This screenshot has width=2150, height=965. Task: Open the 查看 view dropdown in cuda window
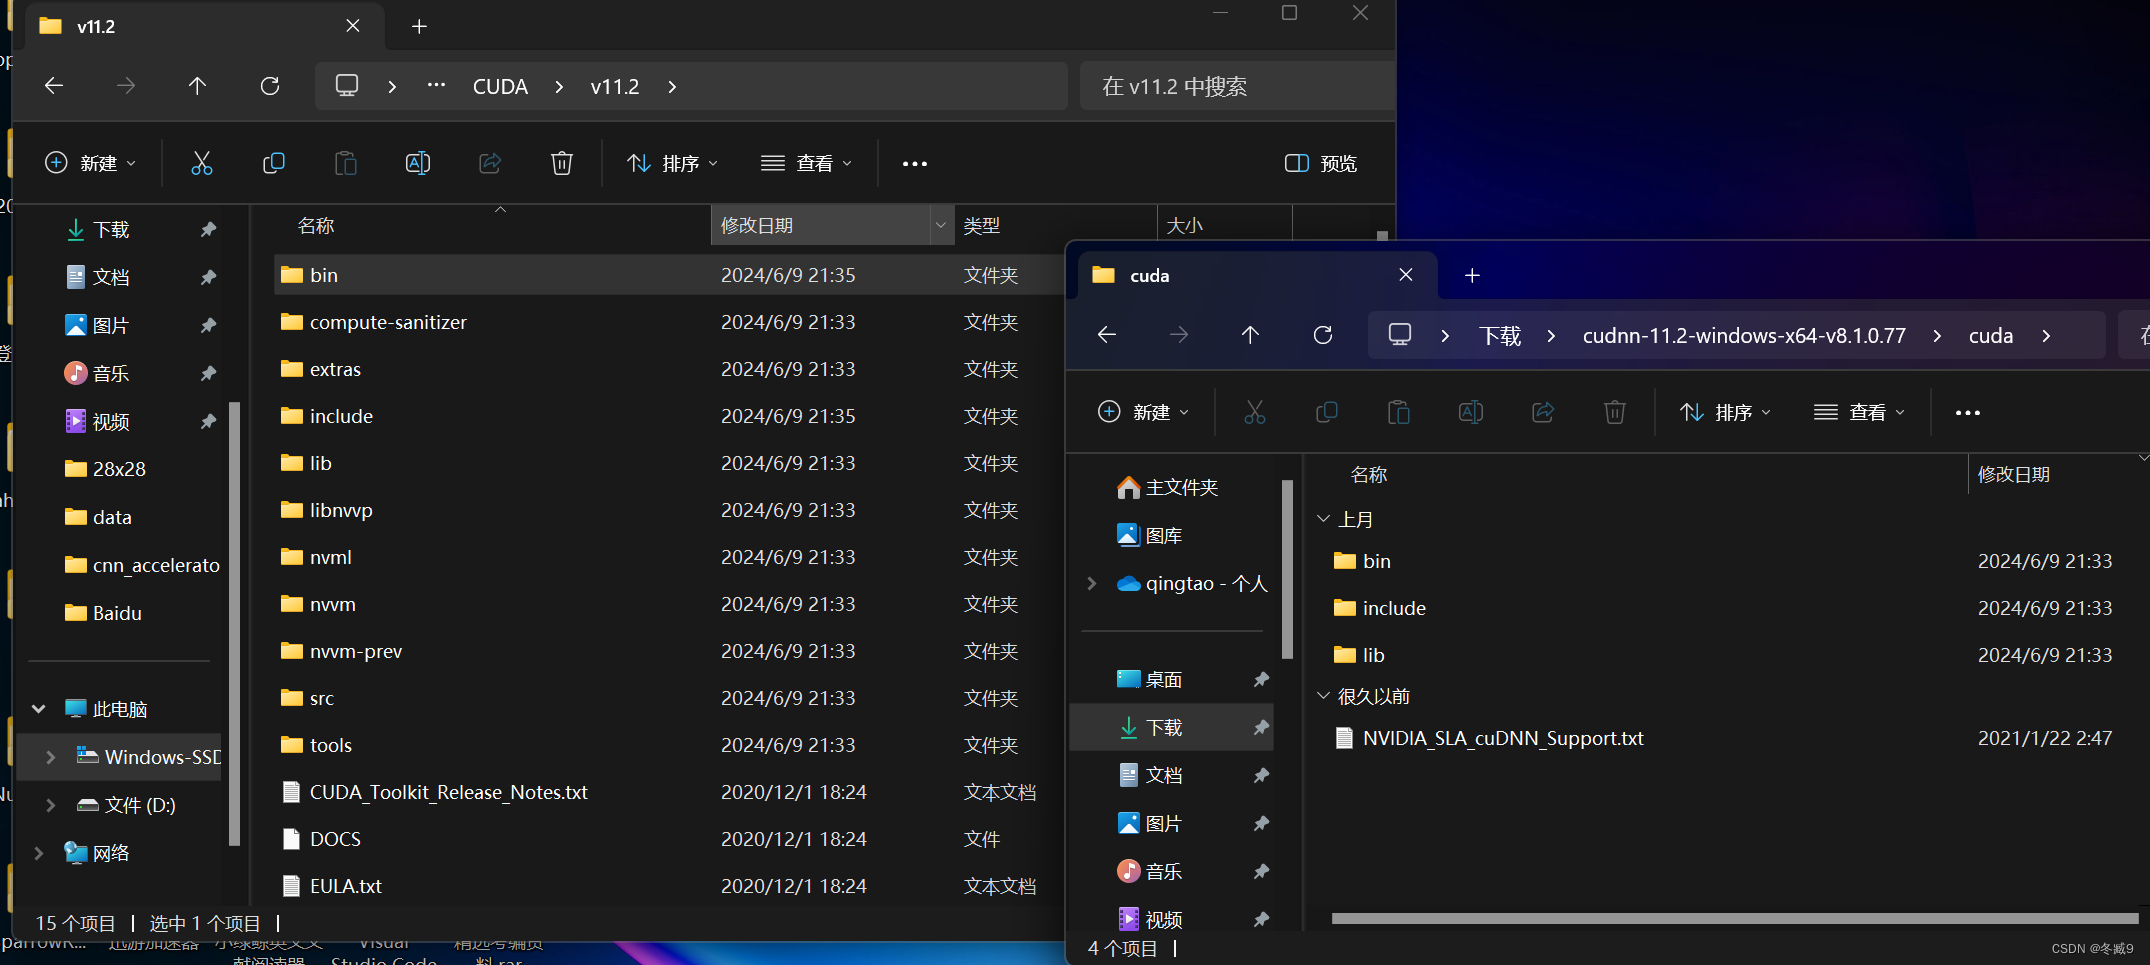[x=1859, y=412]
